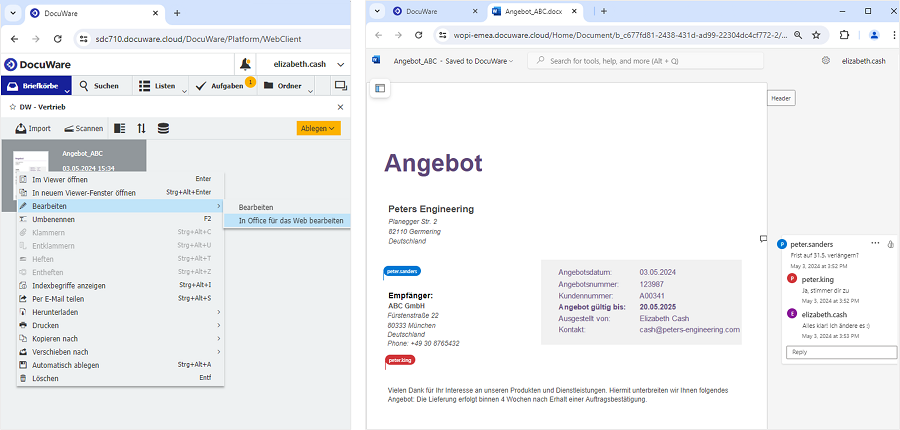Expand the Drucken submenu

click(x=120, y=325)
